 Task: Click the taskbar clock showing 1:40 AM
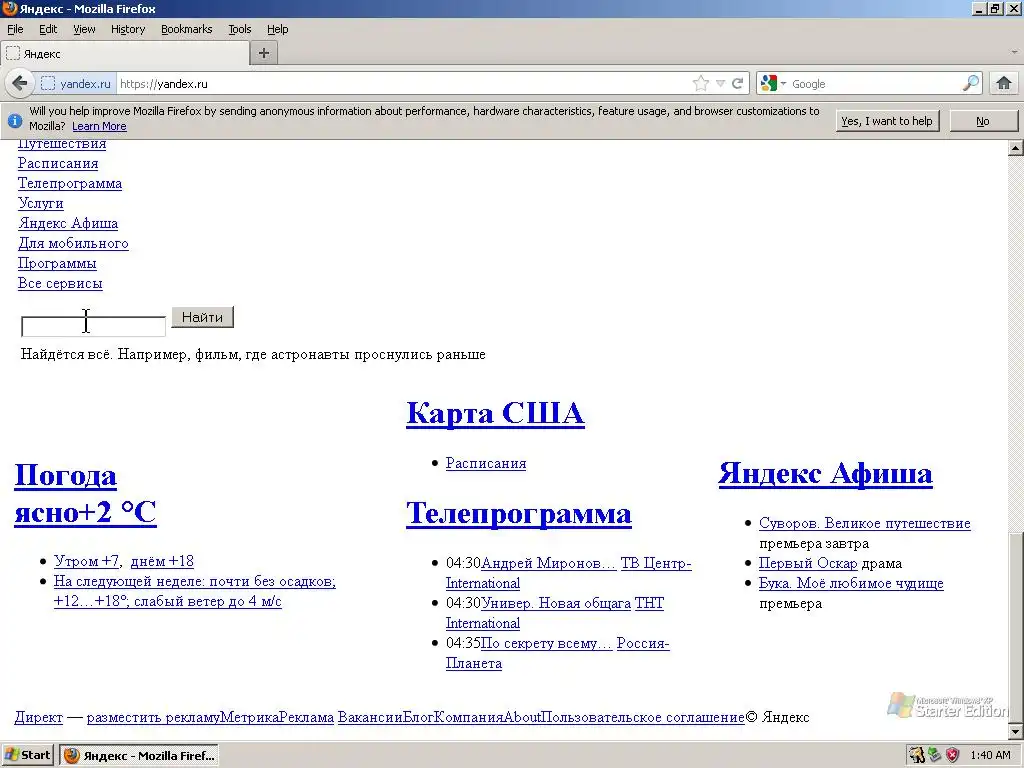pos(991,756)
